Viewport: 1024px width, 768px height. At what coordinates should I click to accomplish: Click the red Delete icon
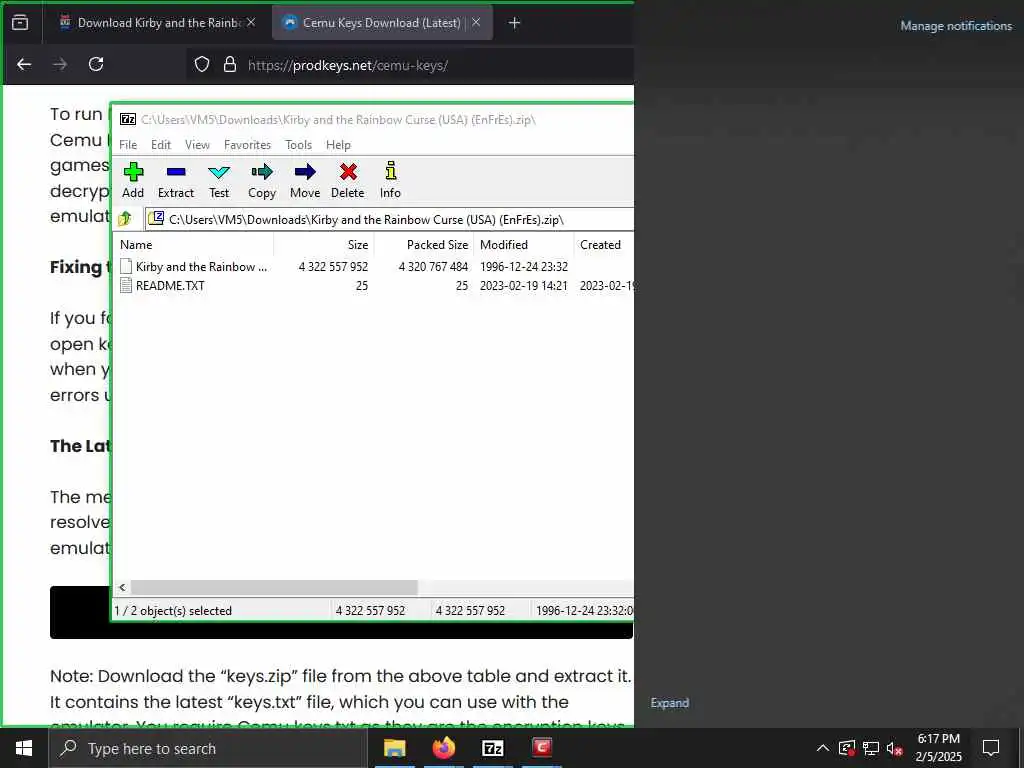pyautogui.click(x=347, y=180)
